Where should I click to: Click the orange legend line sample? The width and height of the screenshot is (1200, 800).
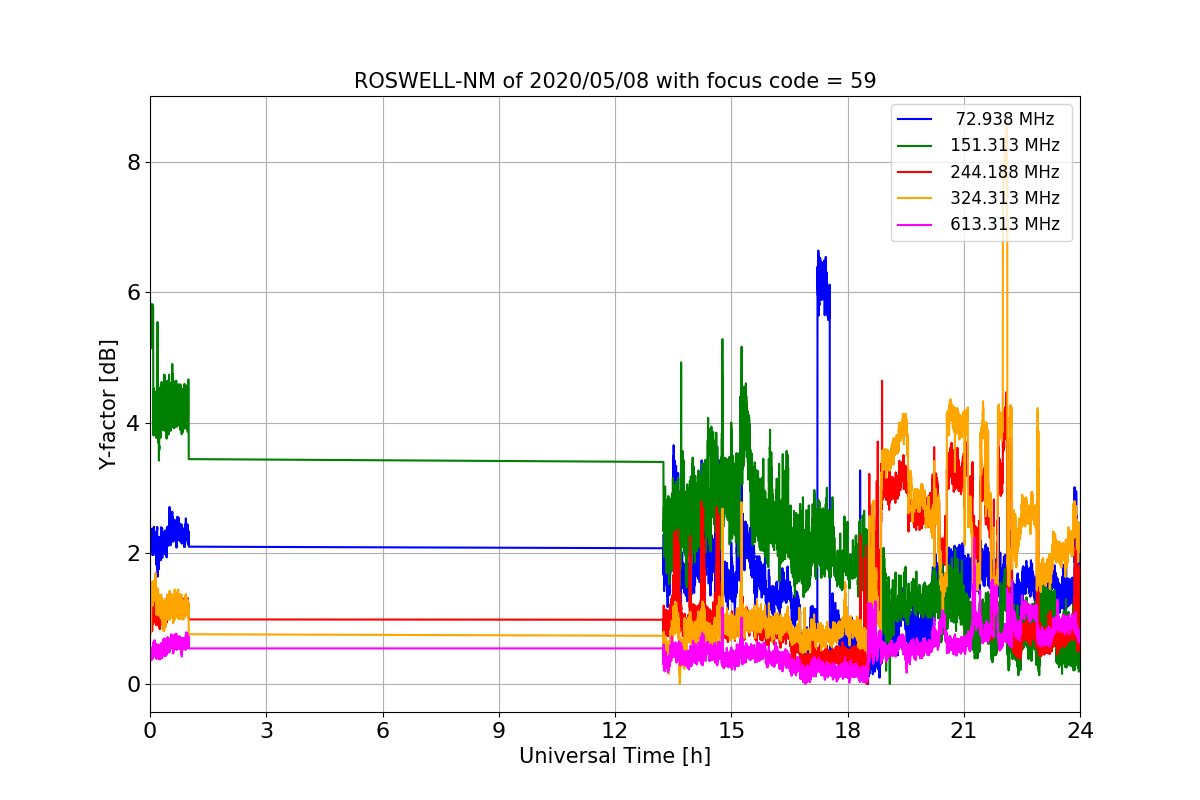915,198
